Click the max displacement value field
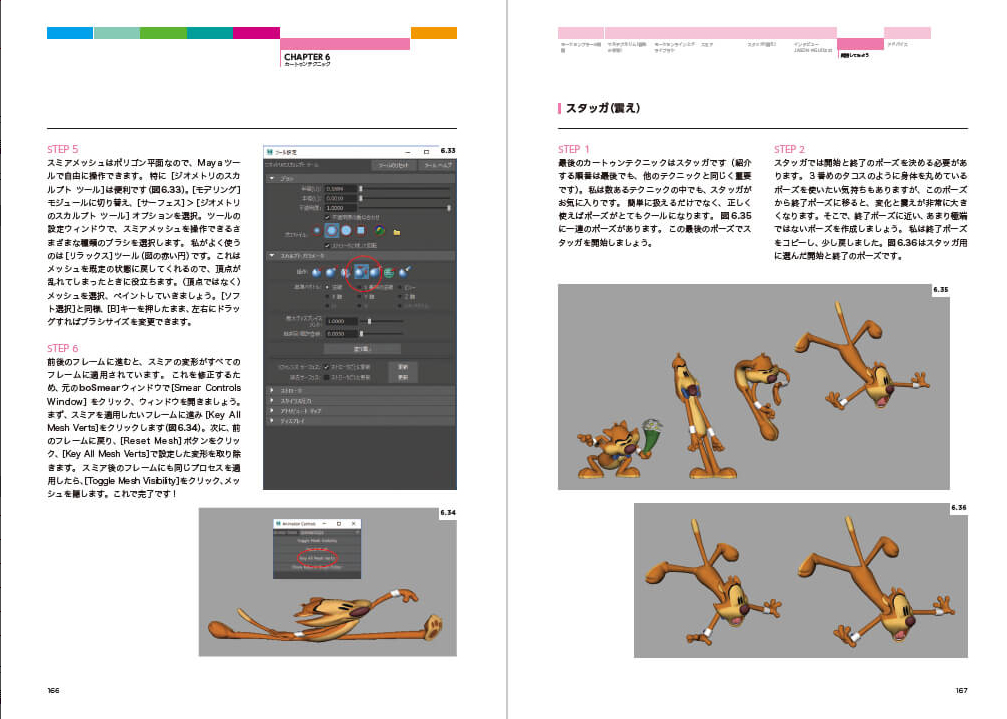This screenshot has height=719, width=1007. click(x=343, y=320)
